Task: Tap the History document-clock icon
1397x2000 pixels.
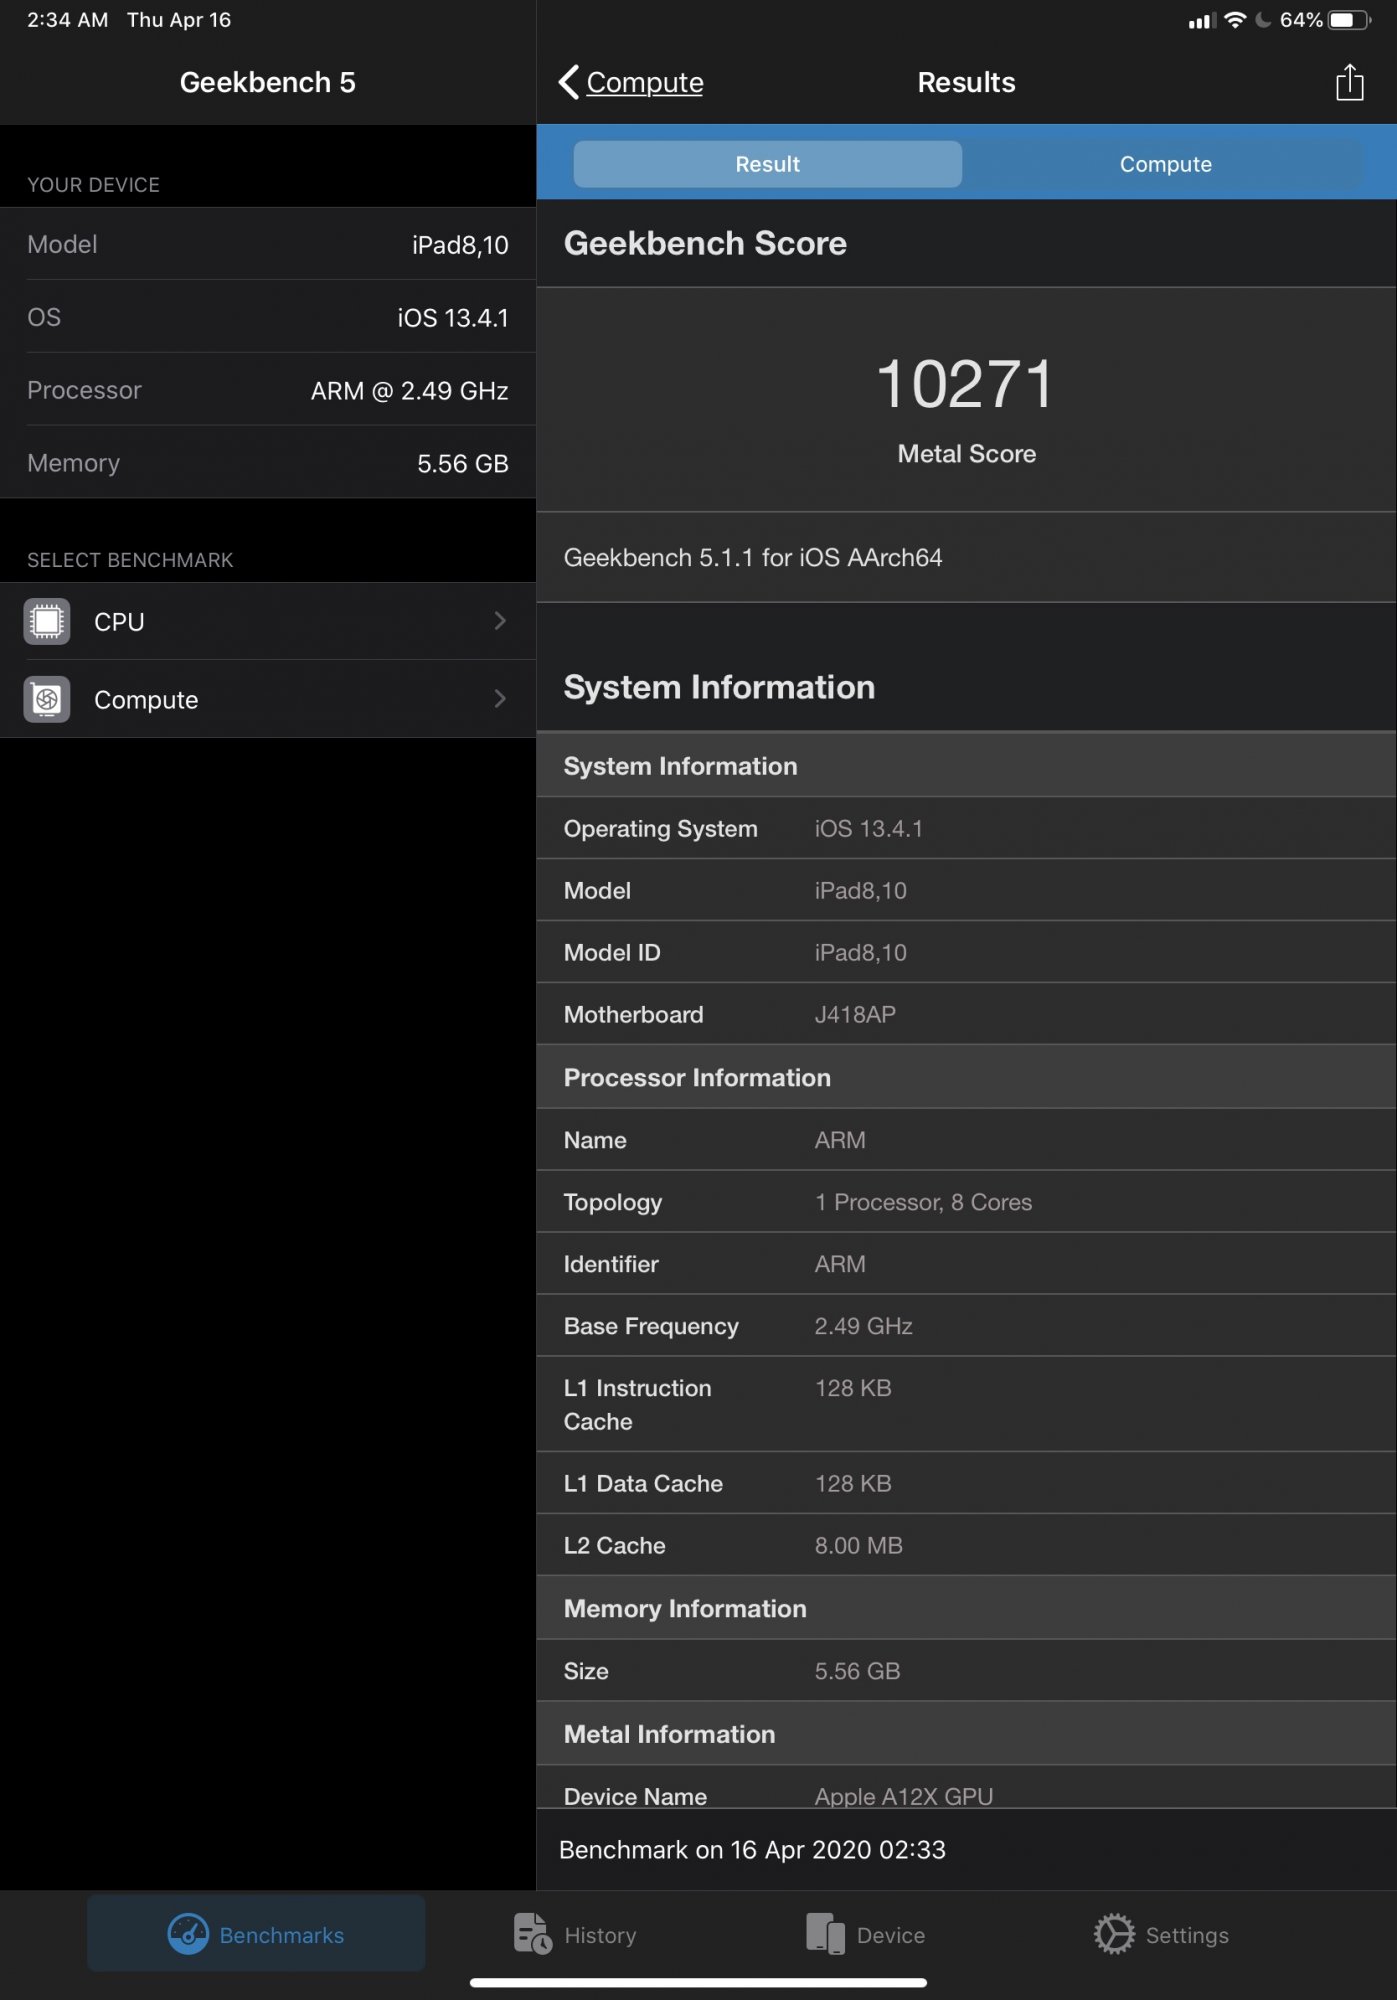Action: [532, 1934]
